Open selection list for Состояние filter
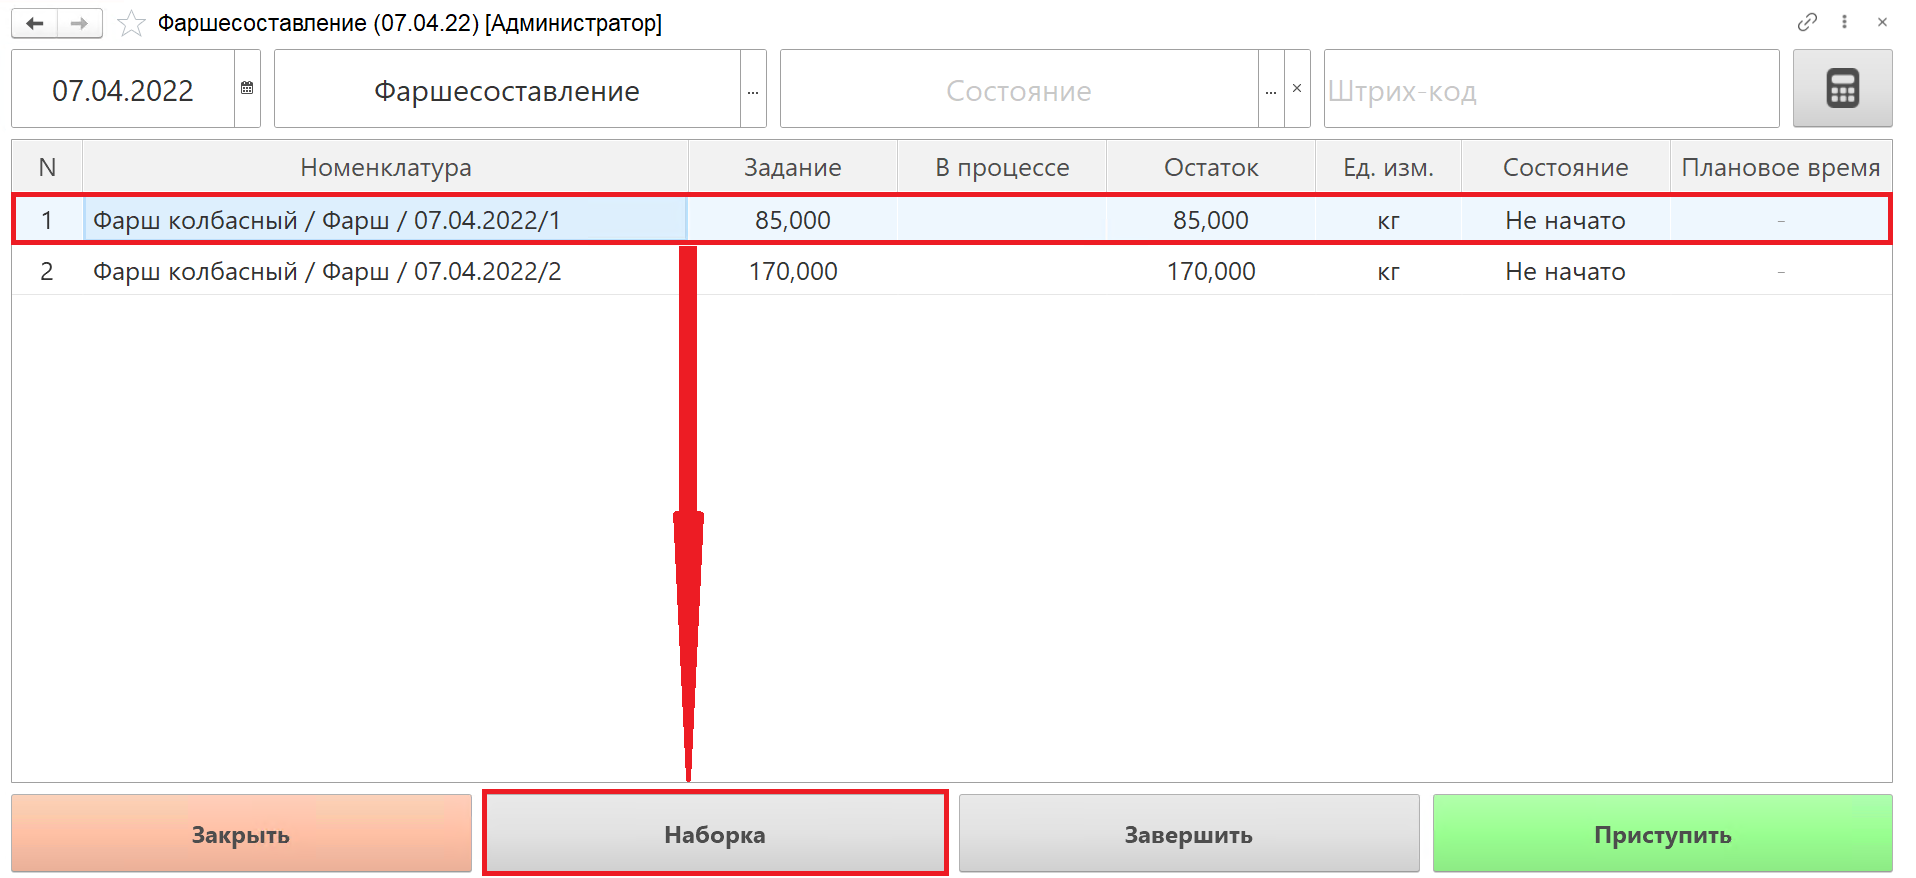Screen dimensions: 1916x878 pyautogui.click(x=1270, y=90)
